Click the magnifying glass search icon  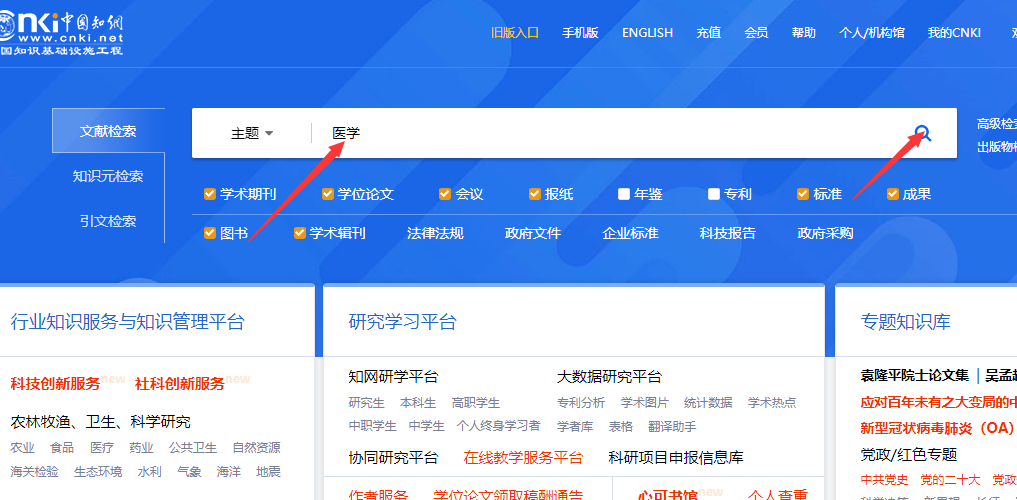click(922, 133)
